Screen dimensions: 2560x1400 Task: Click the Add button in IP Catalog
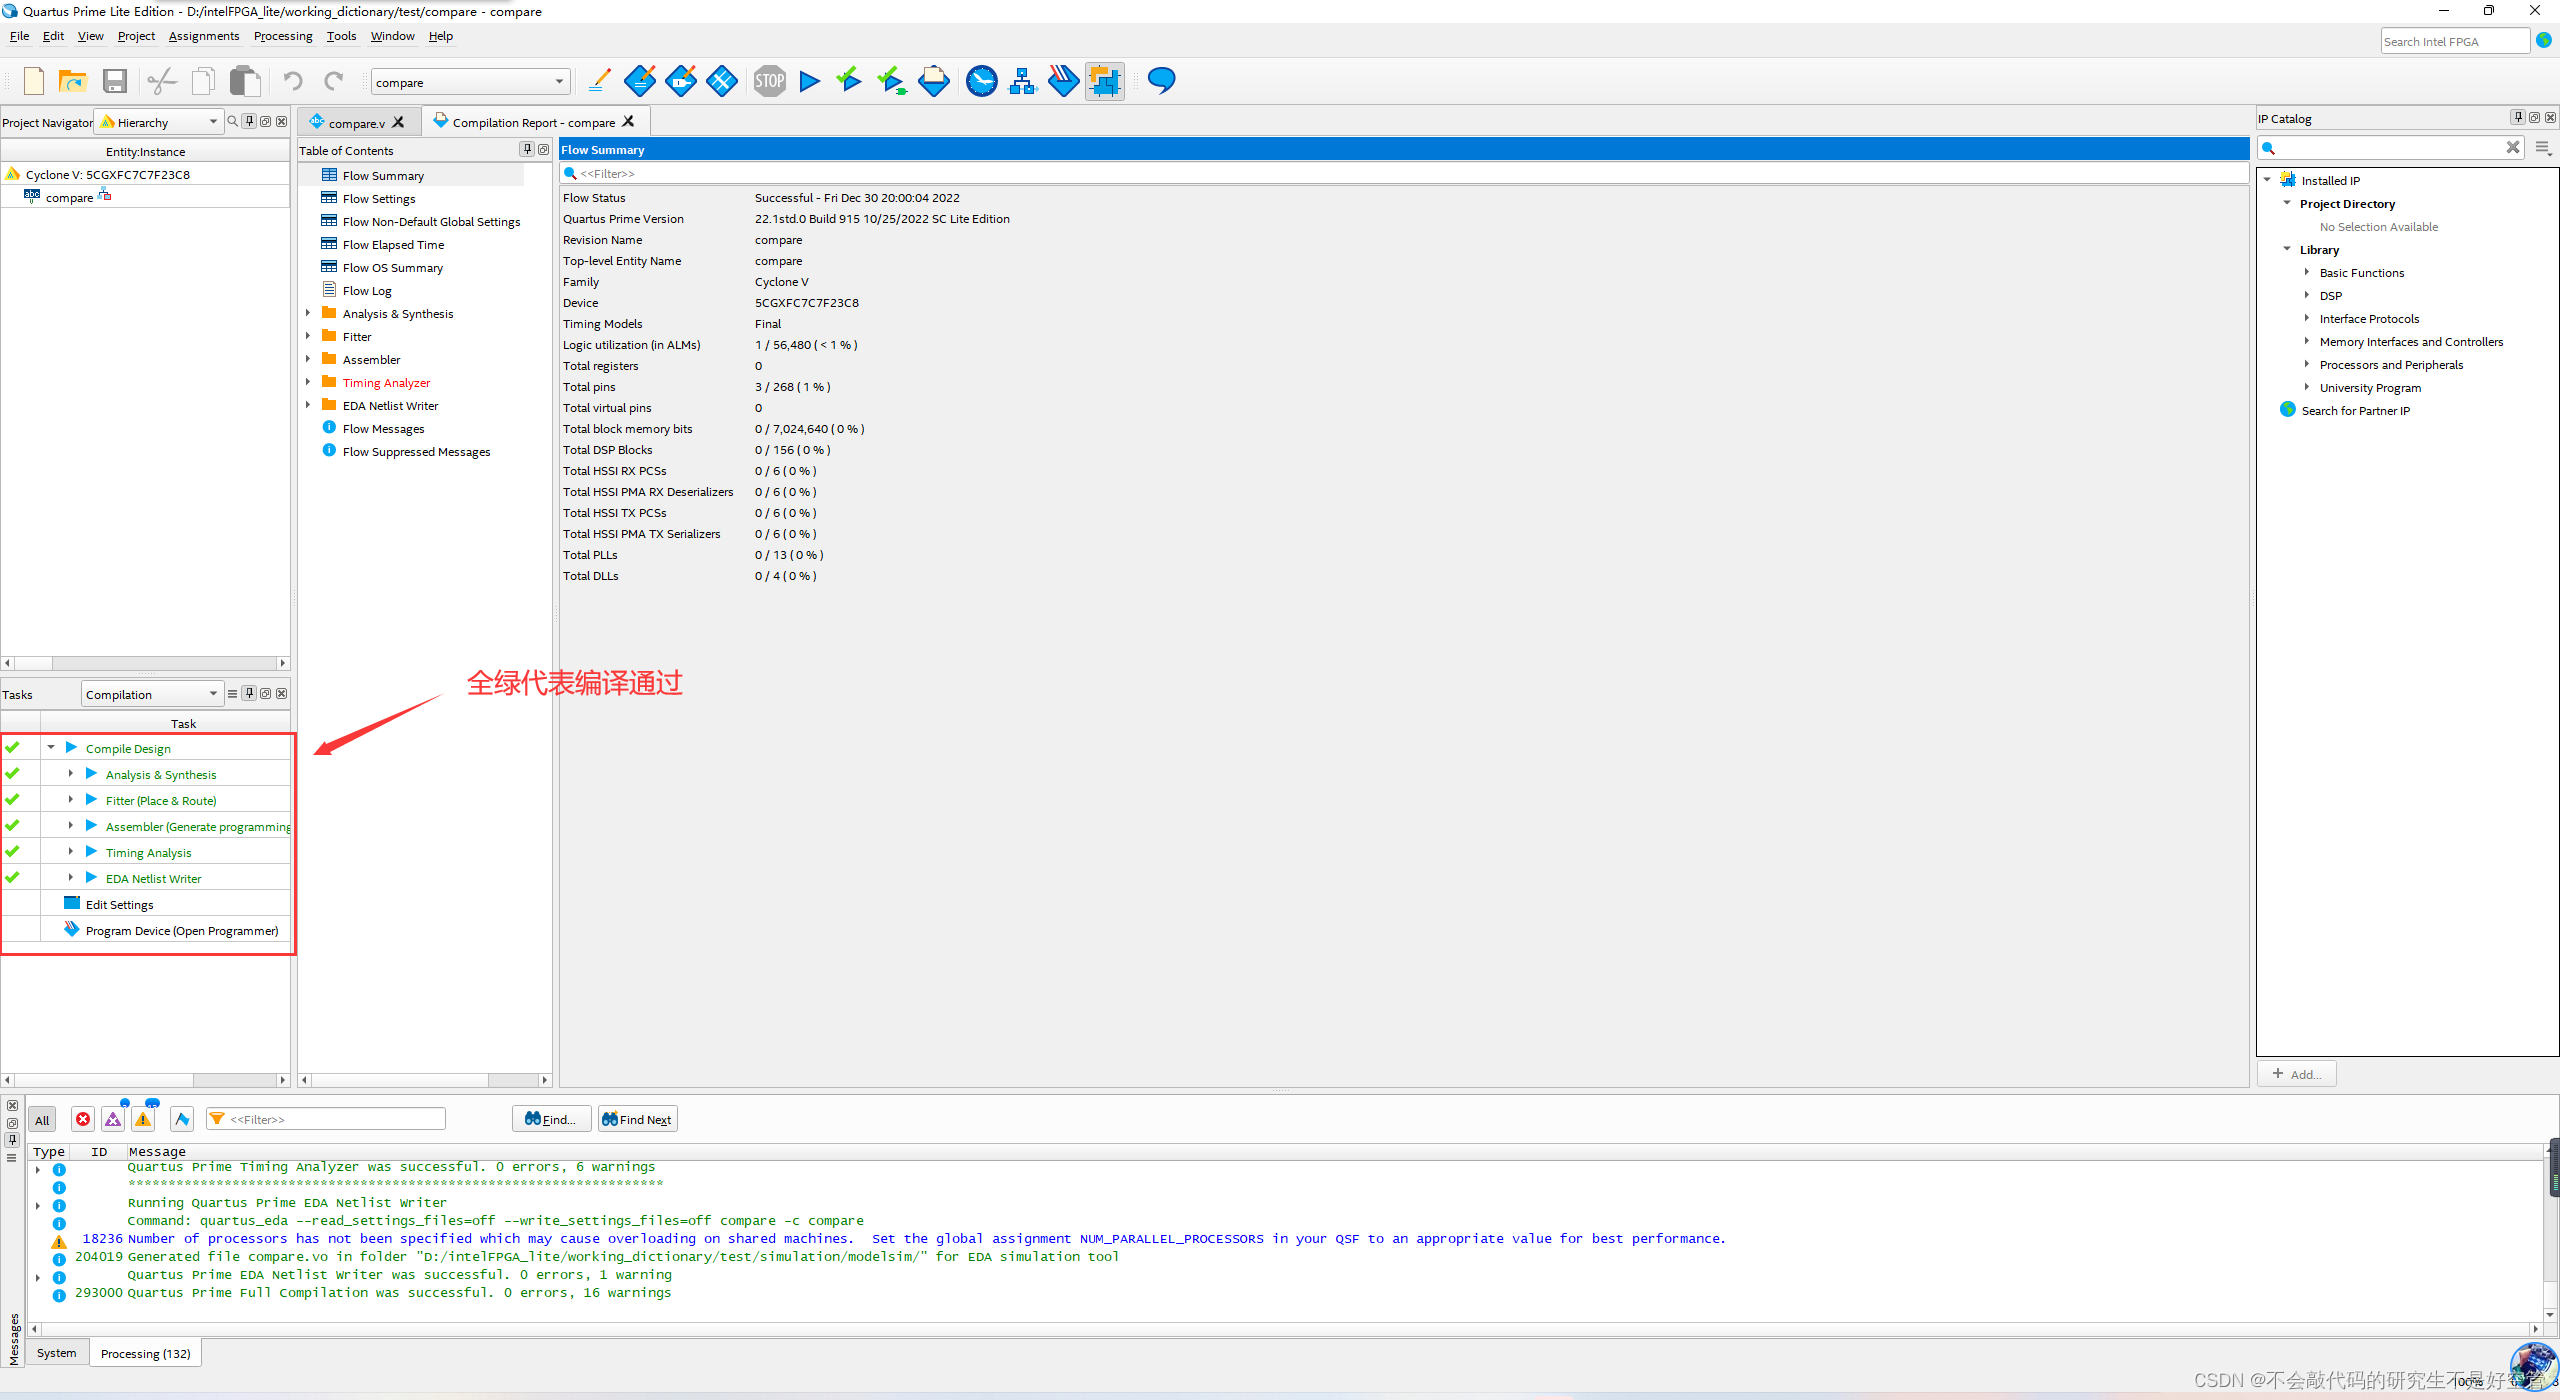(2296, 1074)
